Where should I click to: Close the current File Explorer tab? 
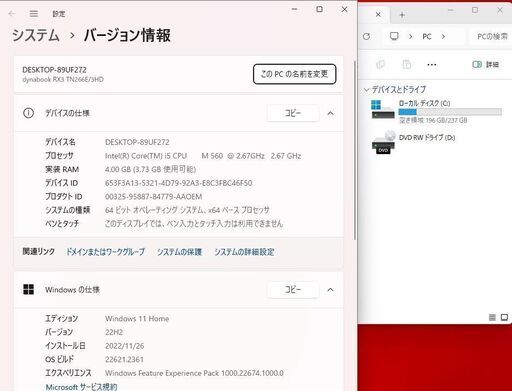378,15
